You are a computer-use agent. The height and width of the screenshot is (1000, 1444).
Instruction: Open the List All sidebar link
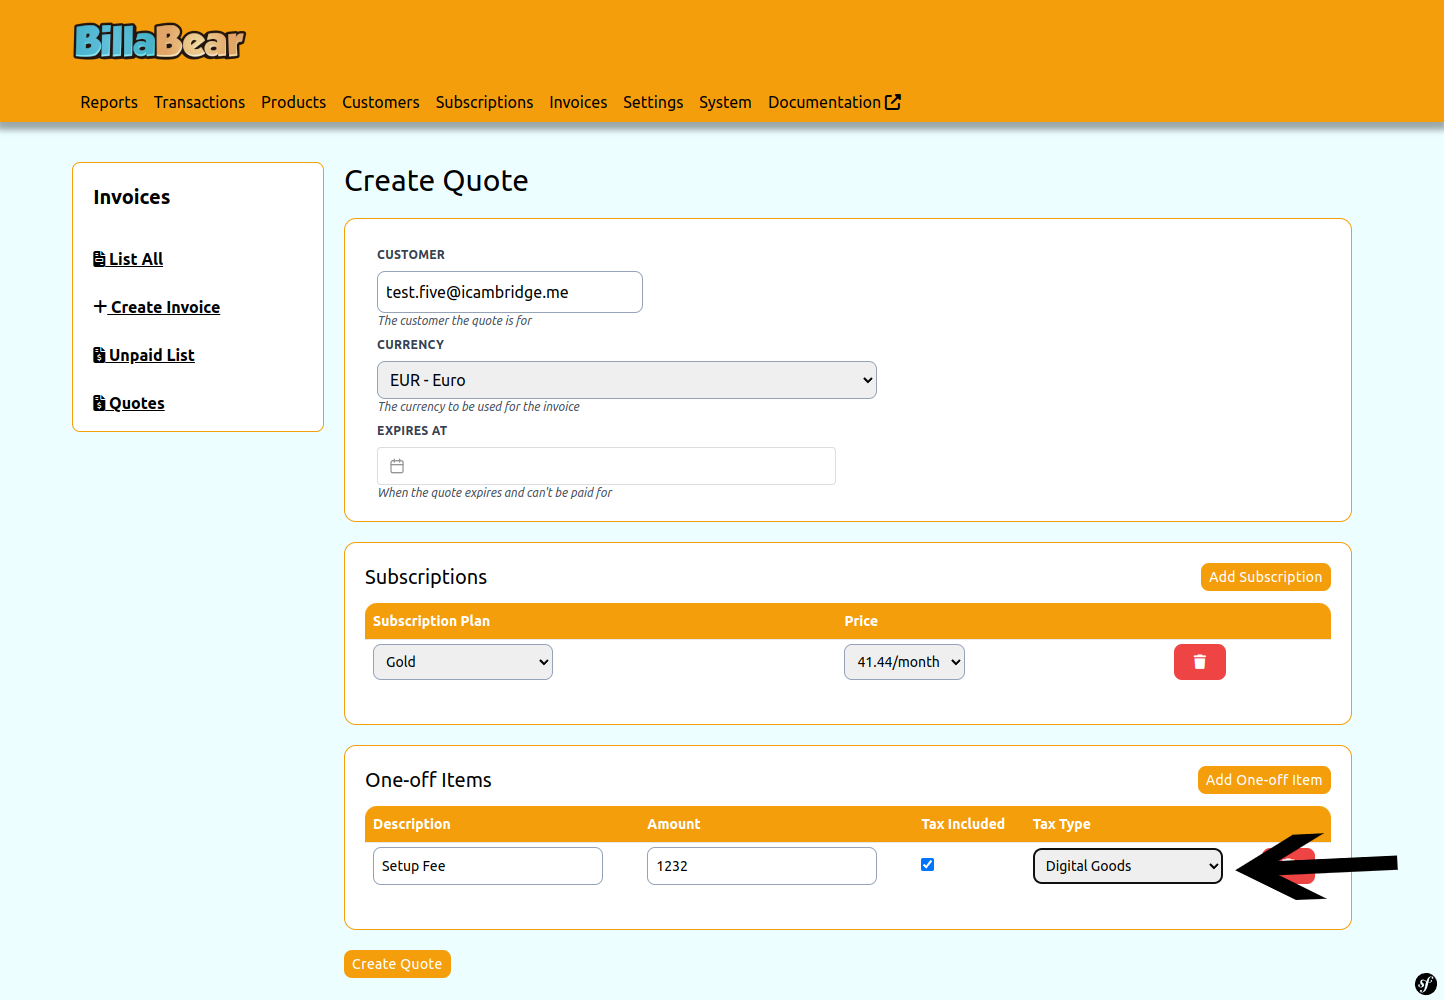[x=128, y=259]
